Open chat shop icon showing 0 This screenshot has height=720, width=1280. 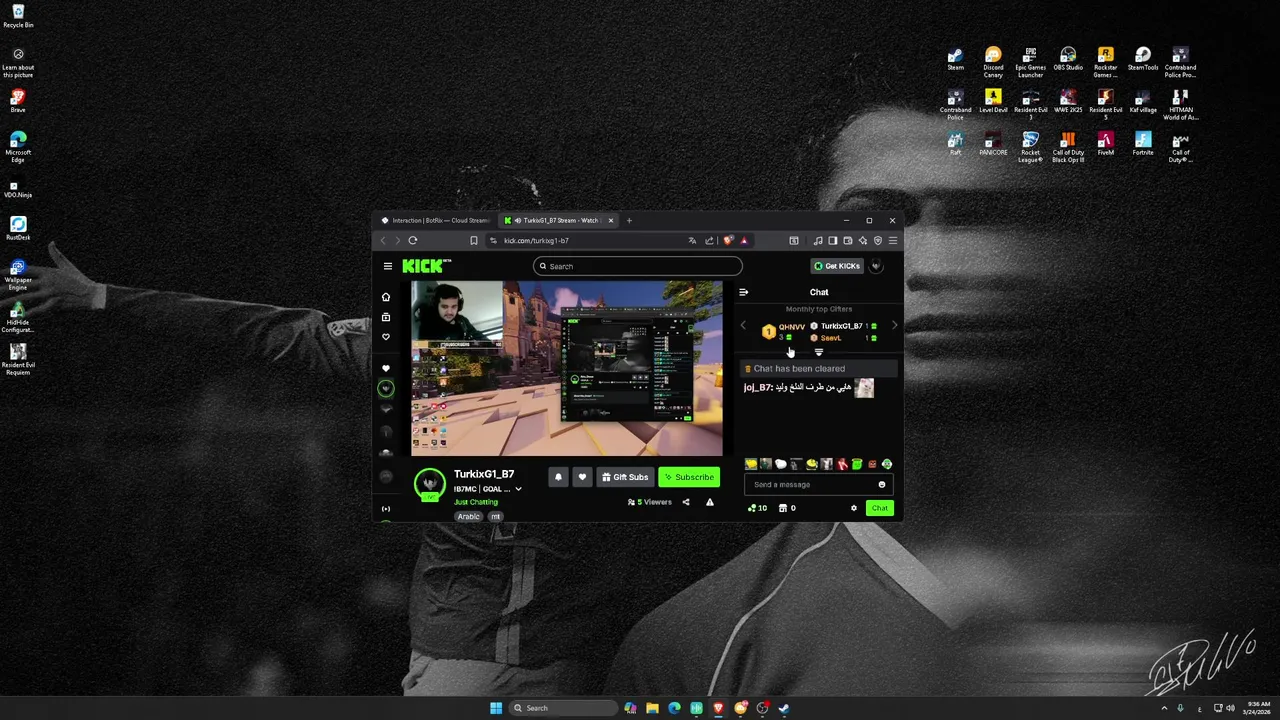[787, 508]
